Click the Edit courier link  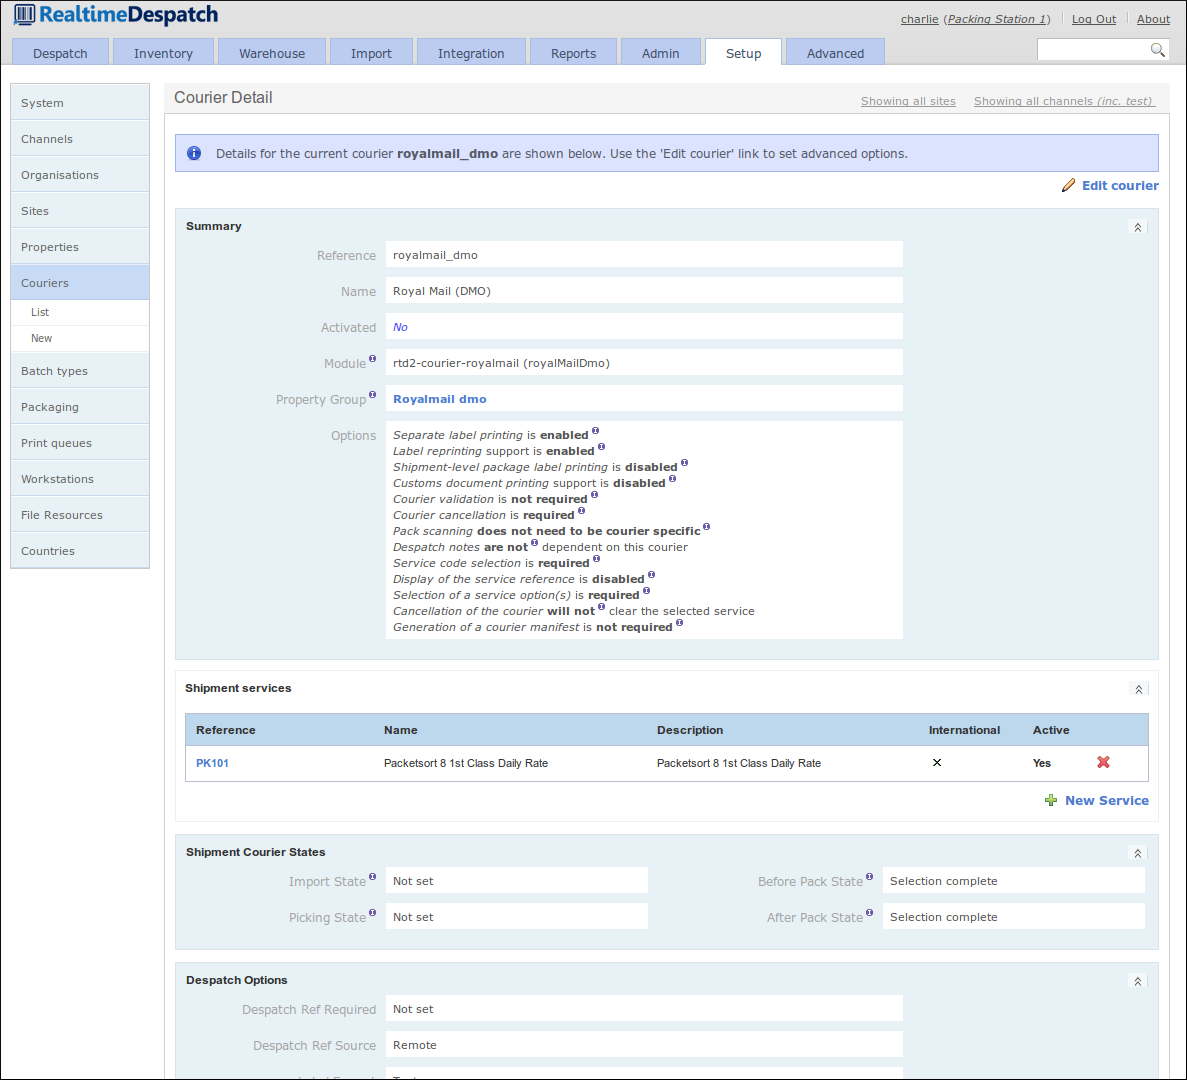pyautogui.click(x=1120, y=185)
